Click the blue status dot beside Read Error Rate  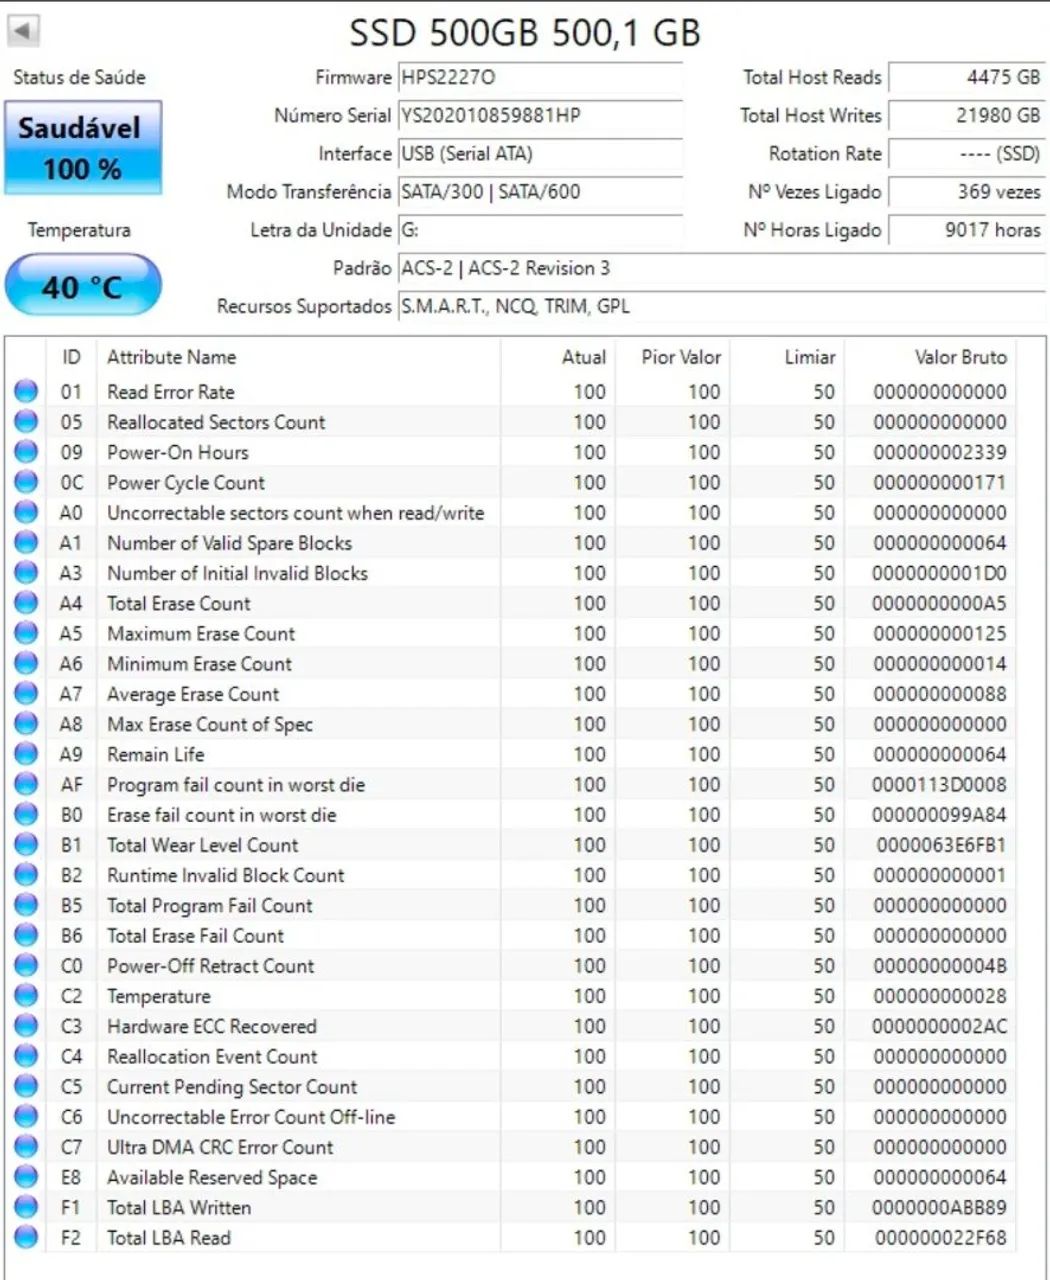coord(27,392)
